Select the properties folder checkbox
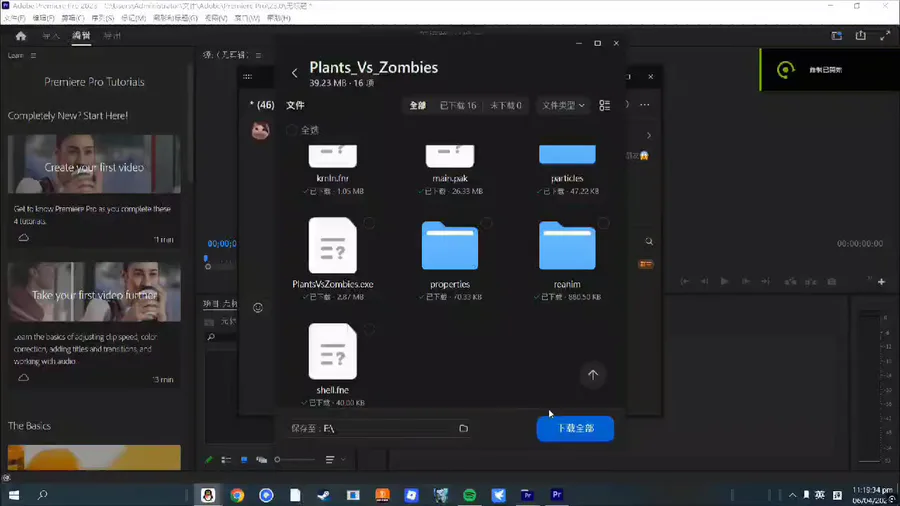900x506 pixels. click(486, 223)
